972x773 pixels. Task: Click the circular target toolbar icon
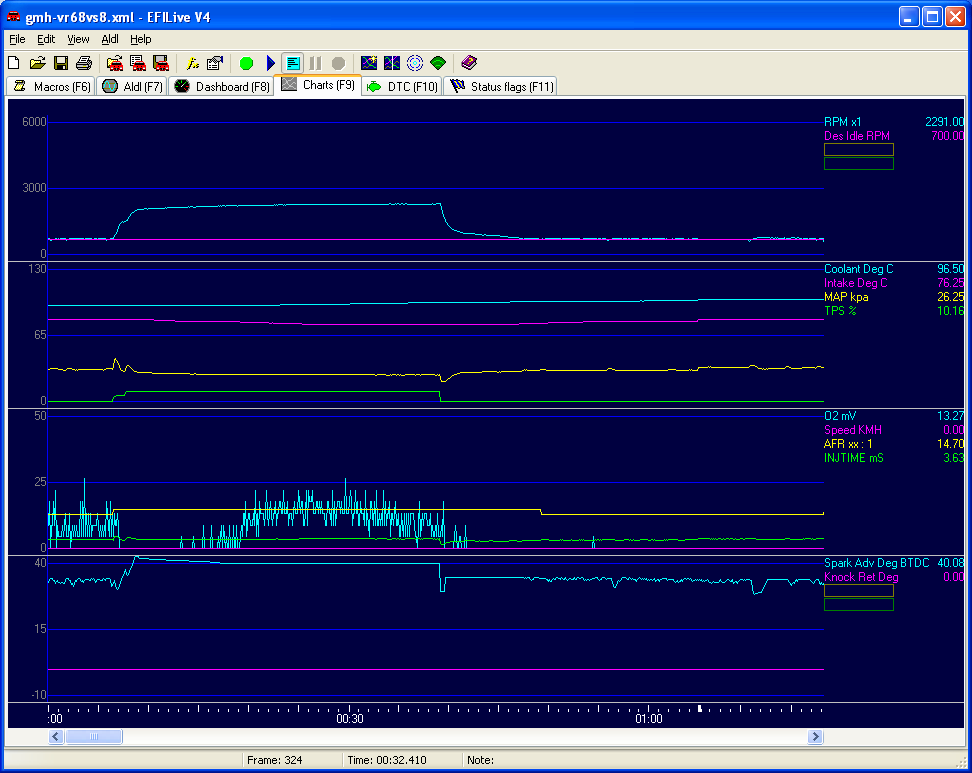[x=415, y=63]
